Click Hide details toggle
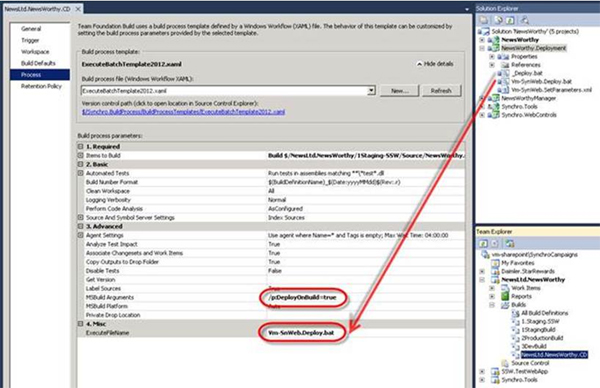The image size is (600, 388). click(x=435, y=64)
